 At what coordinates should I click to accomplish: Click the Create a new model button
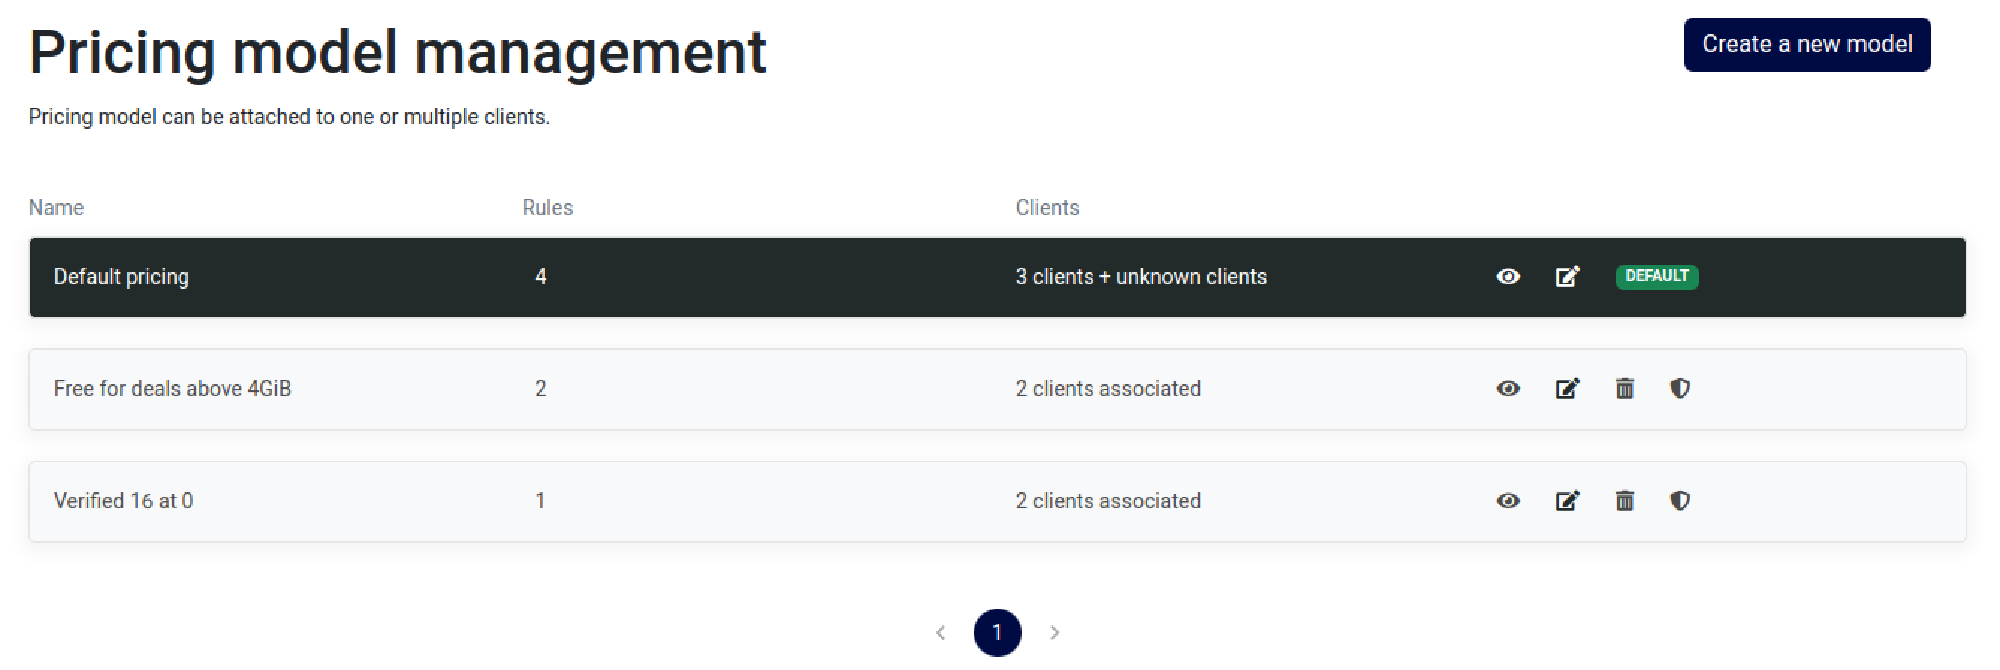point(1807,44)
